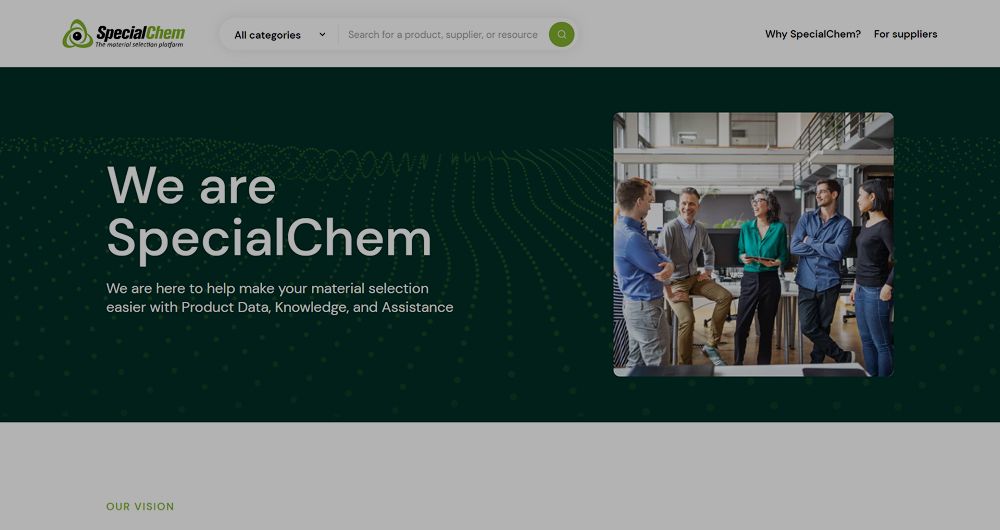Click the OUR VISION label

(140, 506)
